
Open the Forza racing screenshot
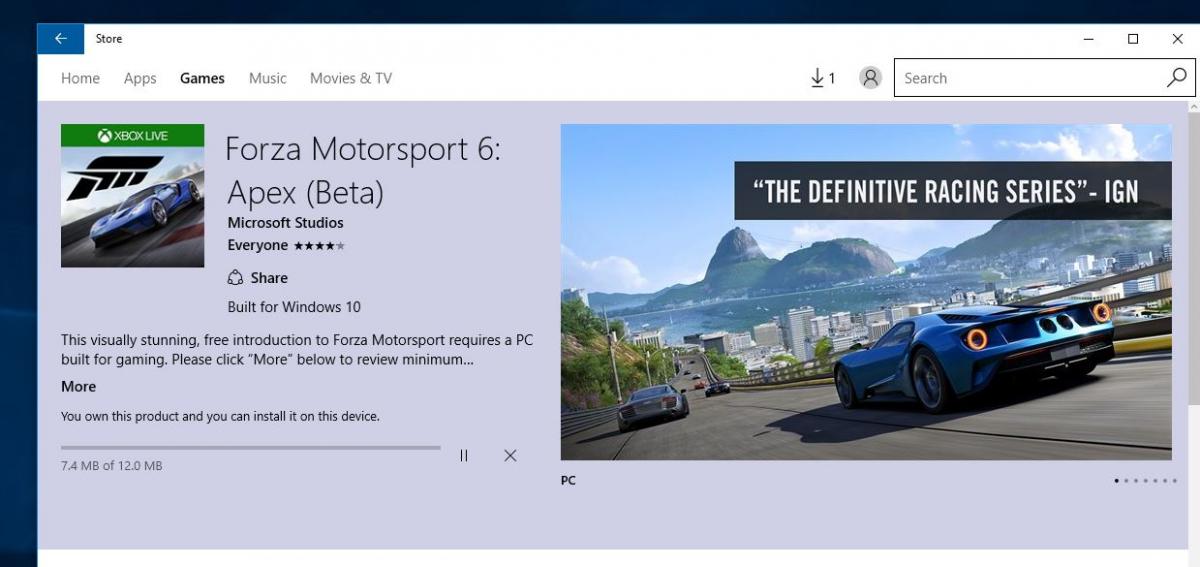click(866, 292)
